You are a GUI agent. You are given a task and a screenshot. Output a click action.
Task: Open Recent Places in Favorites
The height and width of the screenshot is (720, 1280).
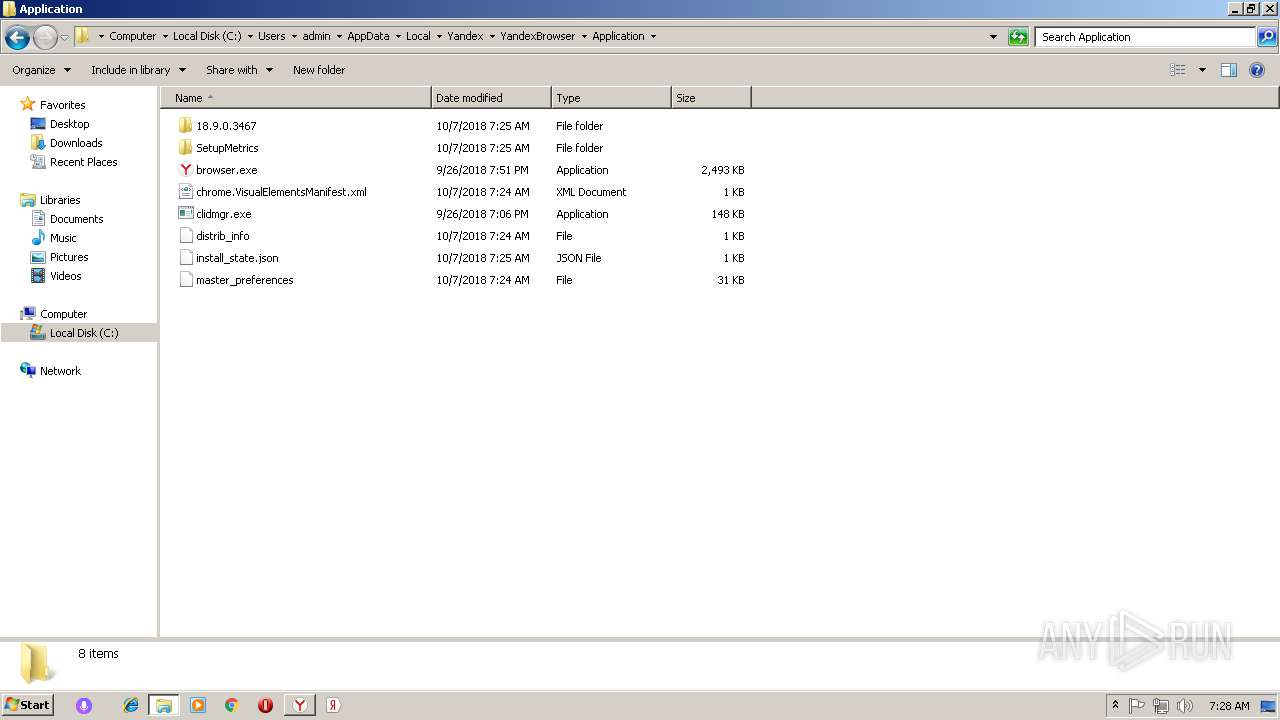pyautogui.click(x=83, y=162)
